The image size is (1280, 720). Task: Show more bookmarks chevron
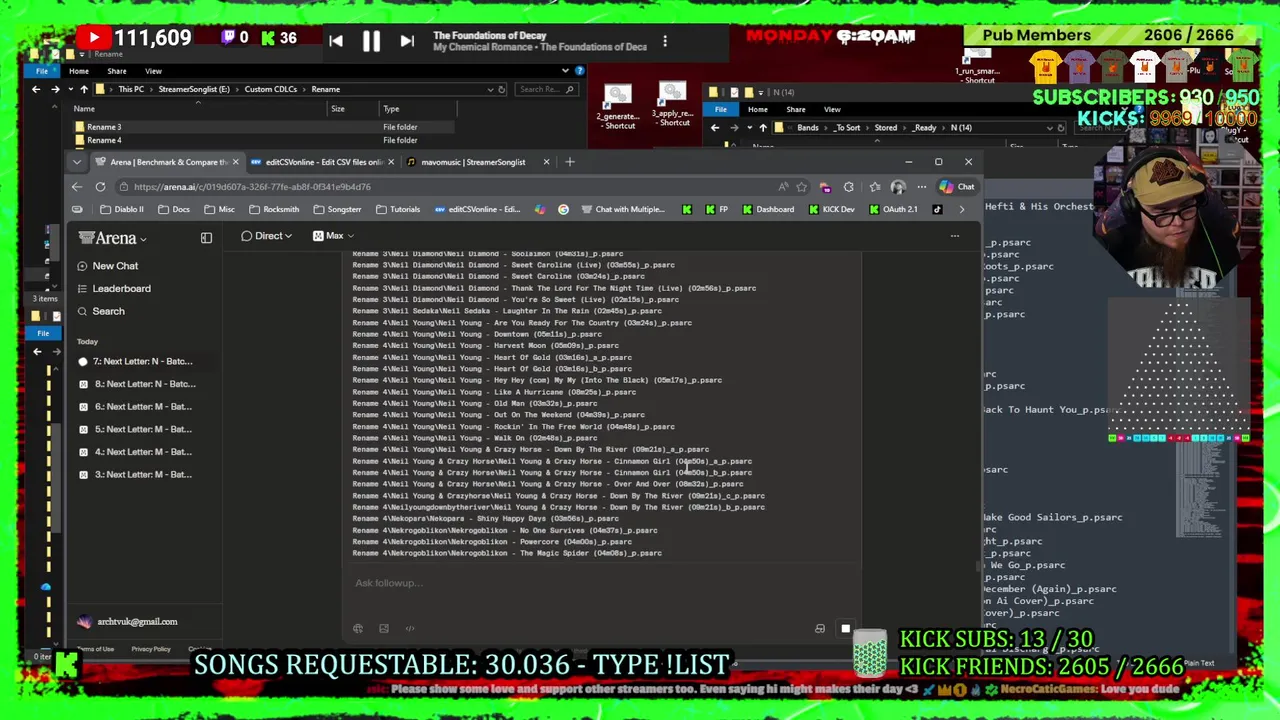tap(962, 210)
